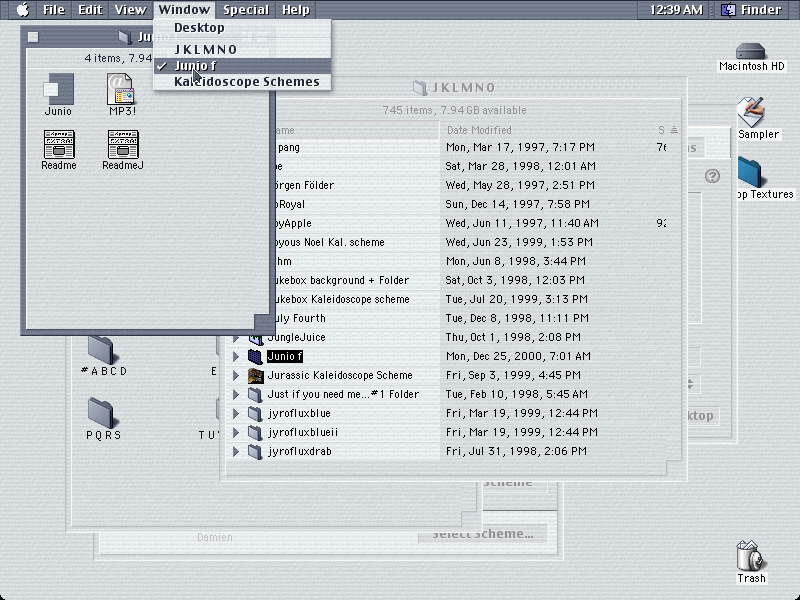Click the date 'Sat, Oct 3, 1998, 12:03 PM'
The height and width of the screenshot is (600, 800).
point(515,280)
